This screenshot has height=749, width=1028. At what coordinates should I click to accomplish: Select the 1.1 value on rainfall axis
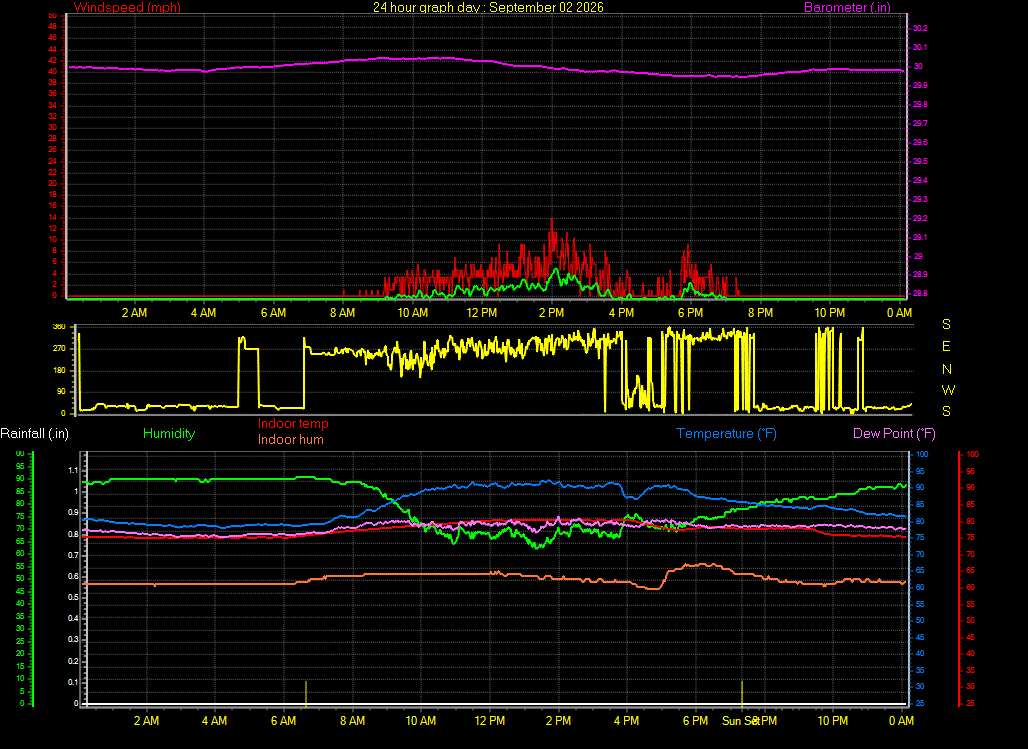click(x=73, y=470)
